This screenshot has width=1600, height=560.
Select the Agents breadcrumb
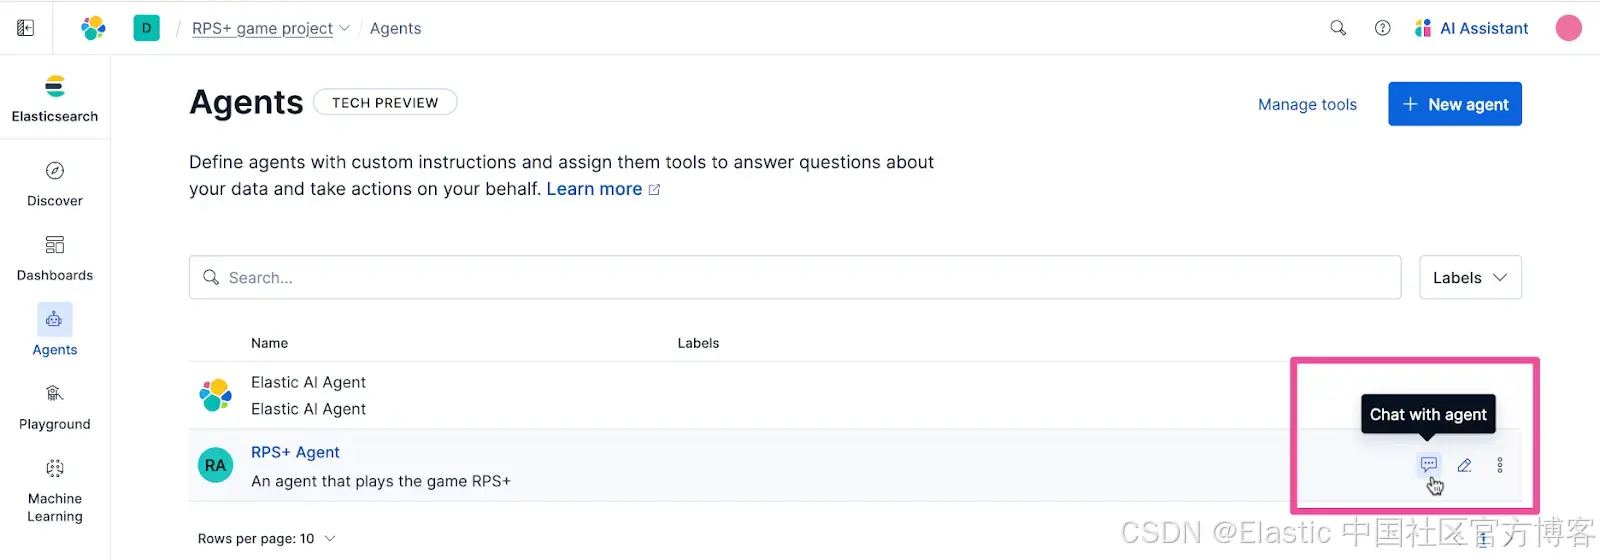pyautogui.click(x=395, y=28)
